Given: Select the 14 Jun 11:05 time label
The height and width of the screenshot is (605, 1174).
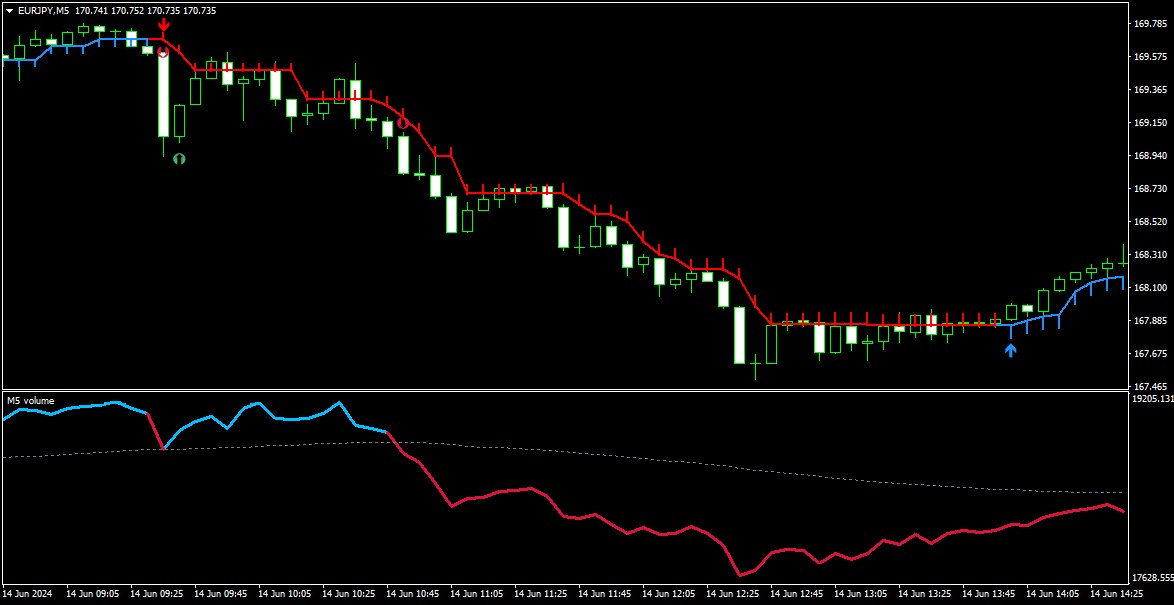Looking at the screenshot, I should pos(478,594).
